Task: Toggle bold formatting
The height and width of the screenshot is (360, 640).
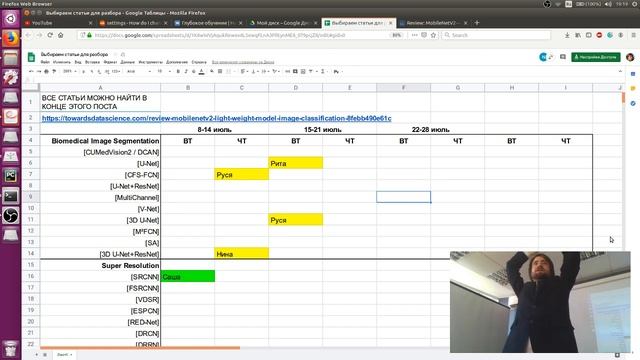Action: click(178, 71)
